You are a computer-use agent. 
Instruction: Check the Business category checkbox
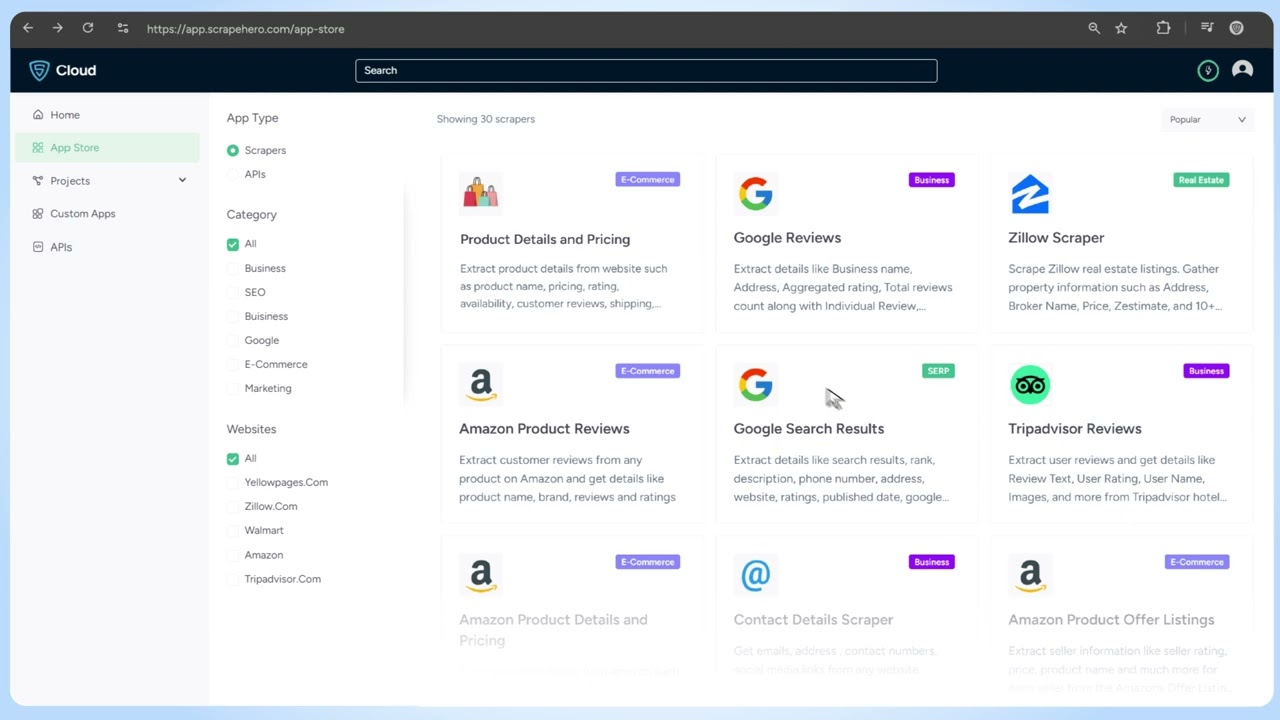(233, 268)
